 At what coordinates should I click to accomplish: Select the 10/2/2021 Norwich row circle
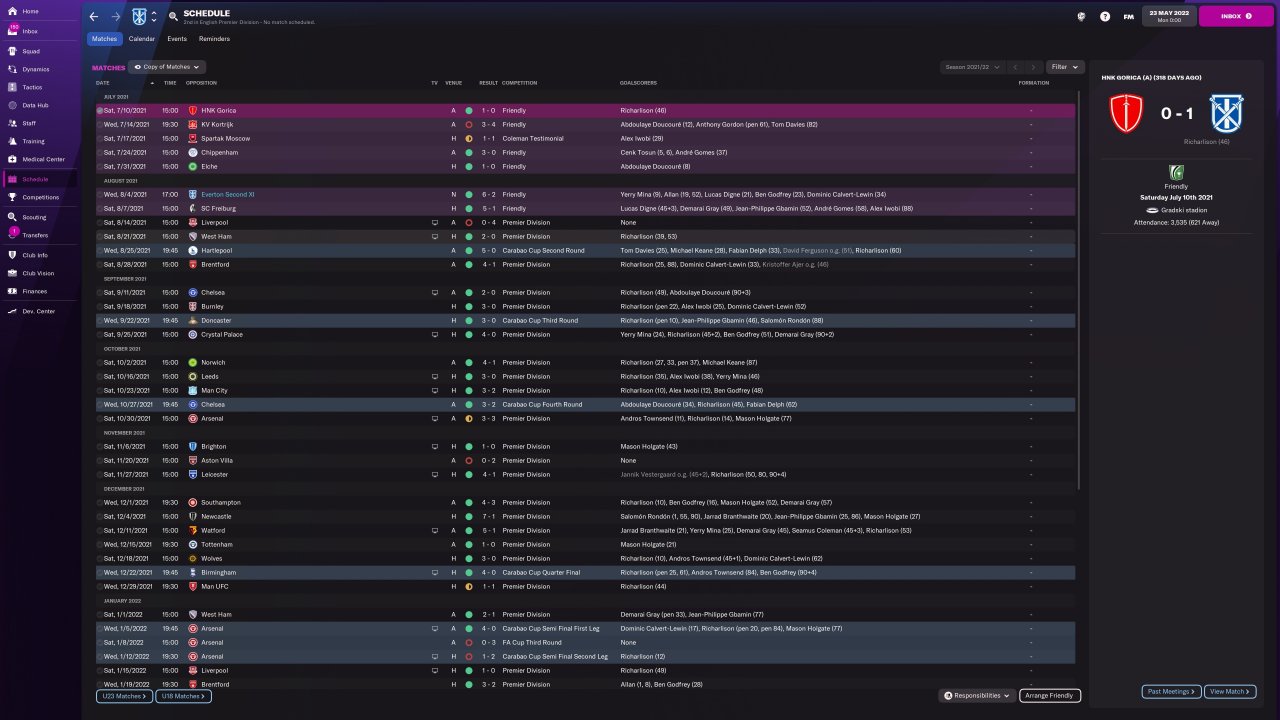(x=100, y=362)
